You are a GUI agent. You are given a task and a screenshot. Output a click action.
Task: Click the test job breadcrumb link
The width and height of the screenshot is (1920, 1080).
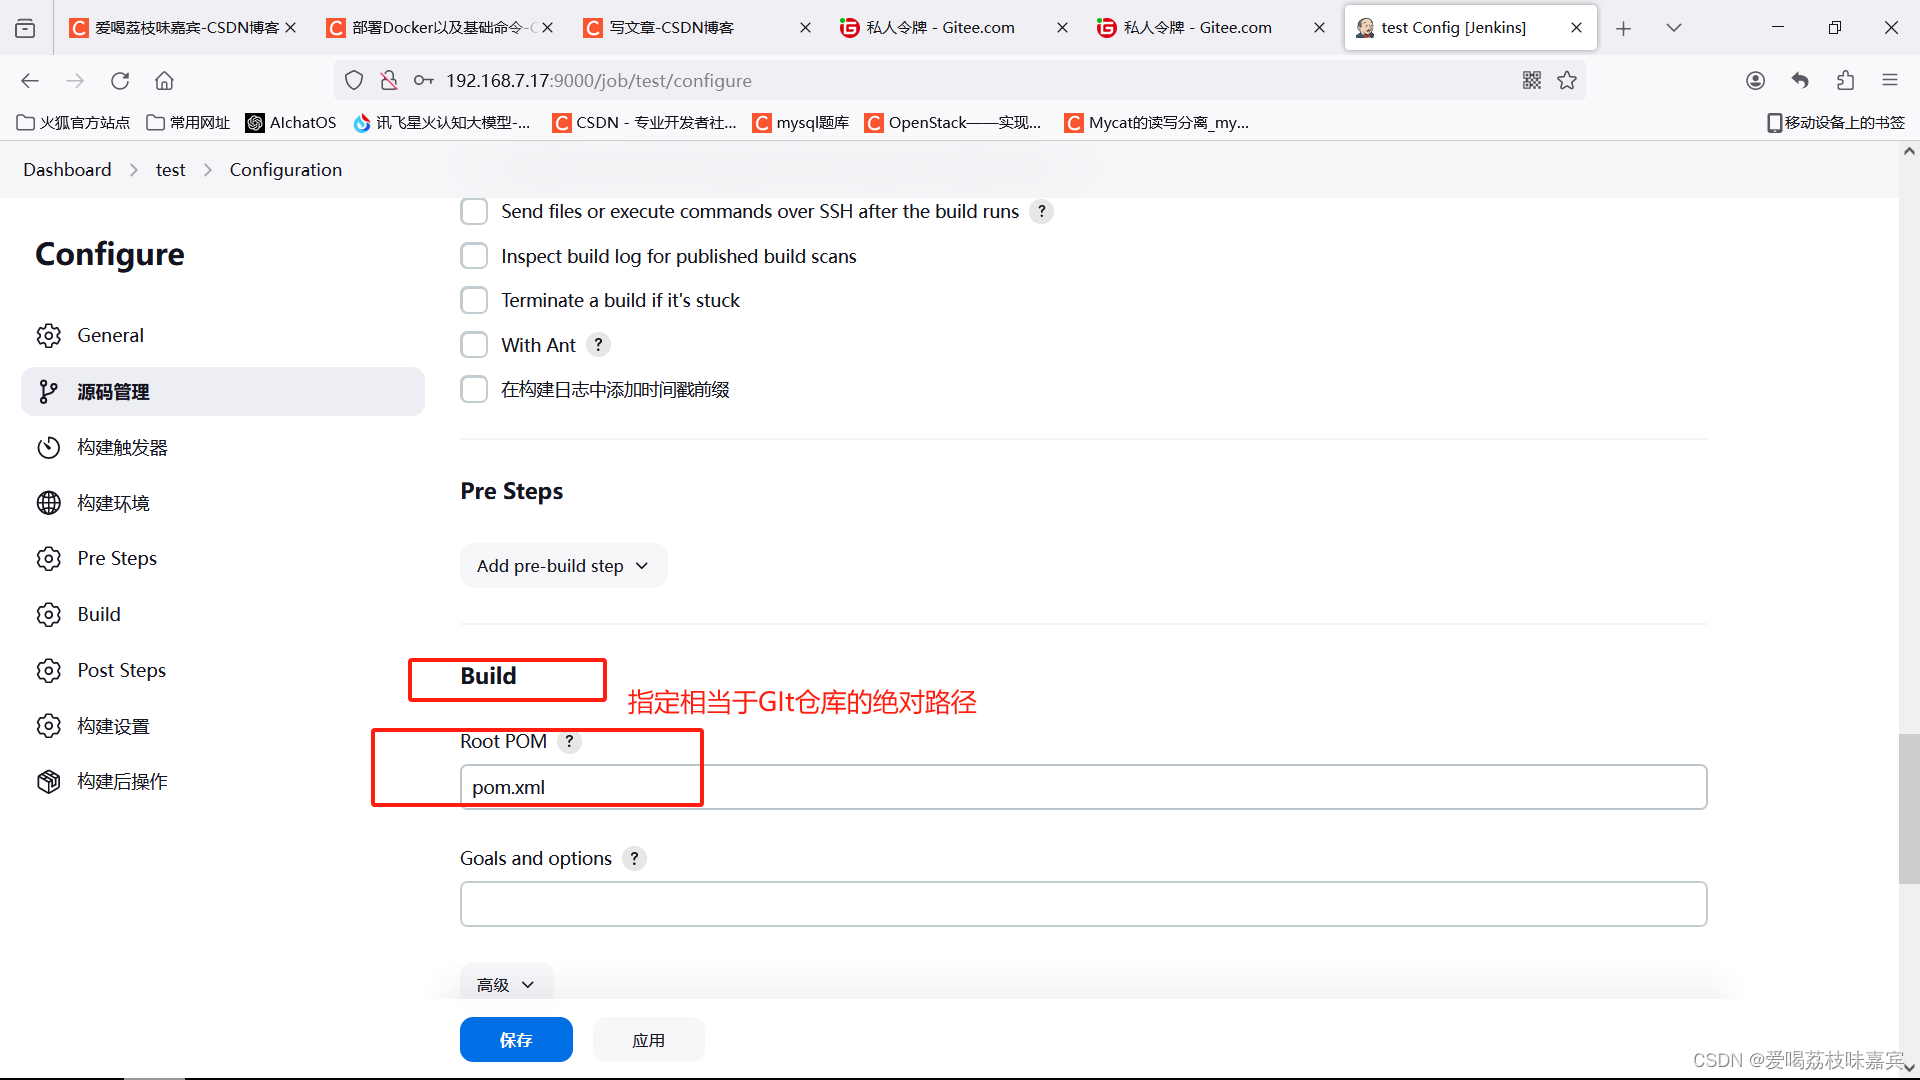click(x=170, y=169)
